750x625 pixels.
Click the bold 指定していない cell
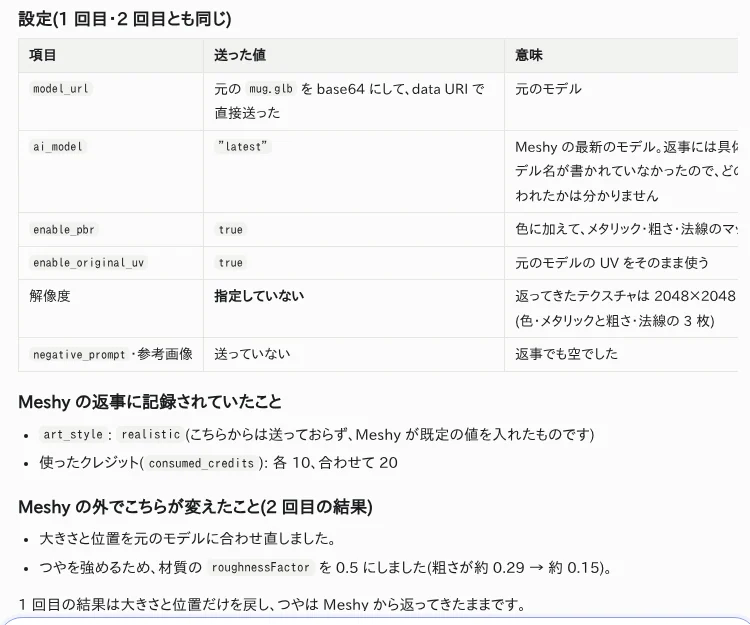(x=259, y=296)
